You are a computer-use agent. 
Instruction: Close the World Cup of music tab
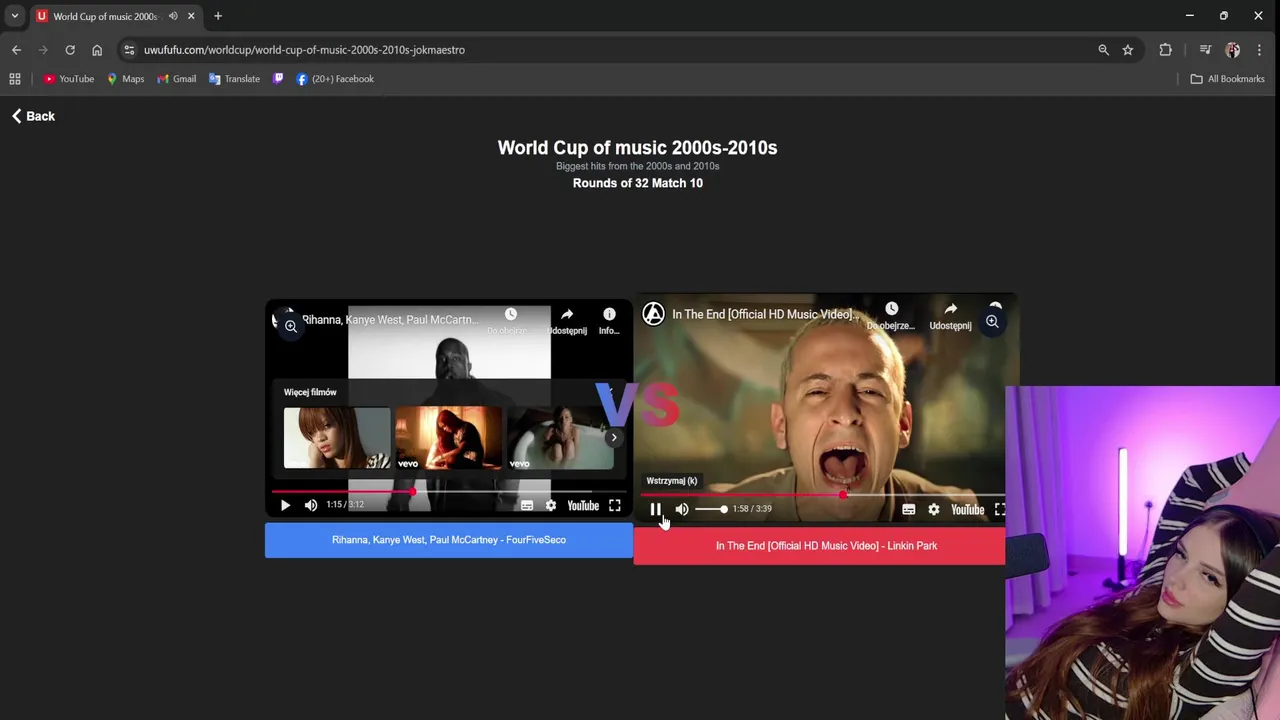(x=191, y=16)
